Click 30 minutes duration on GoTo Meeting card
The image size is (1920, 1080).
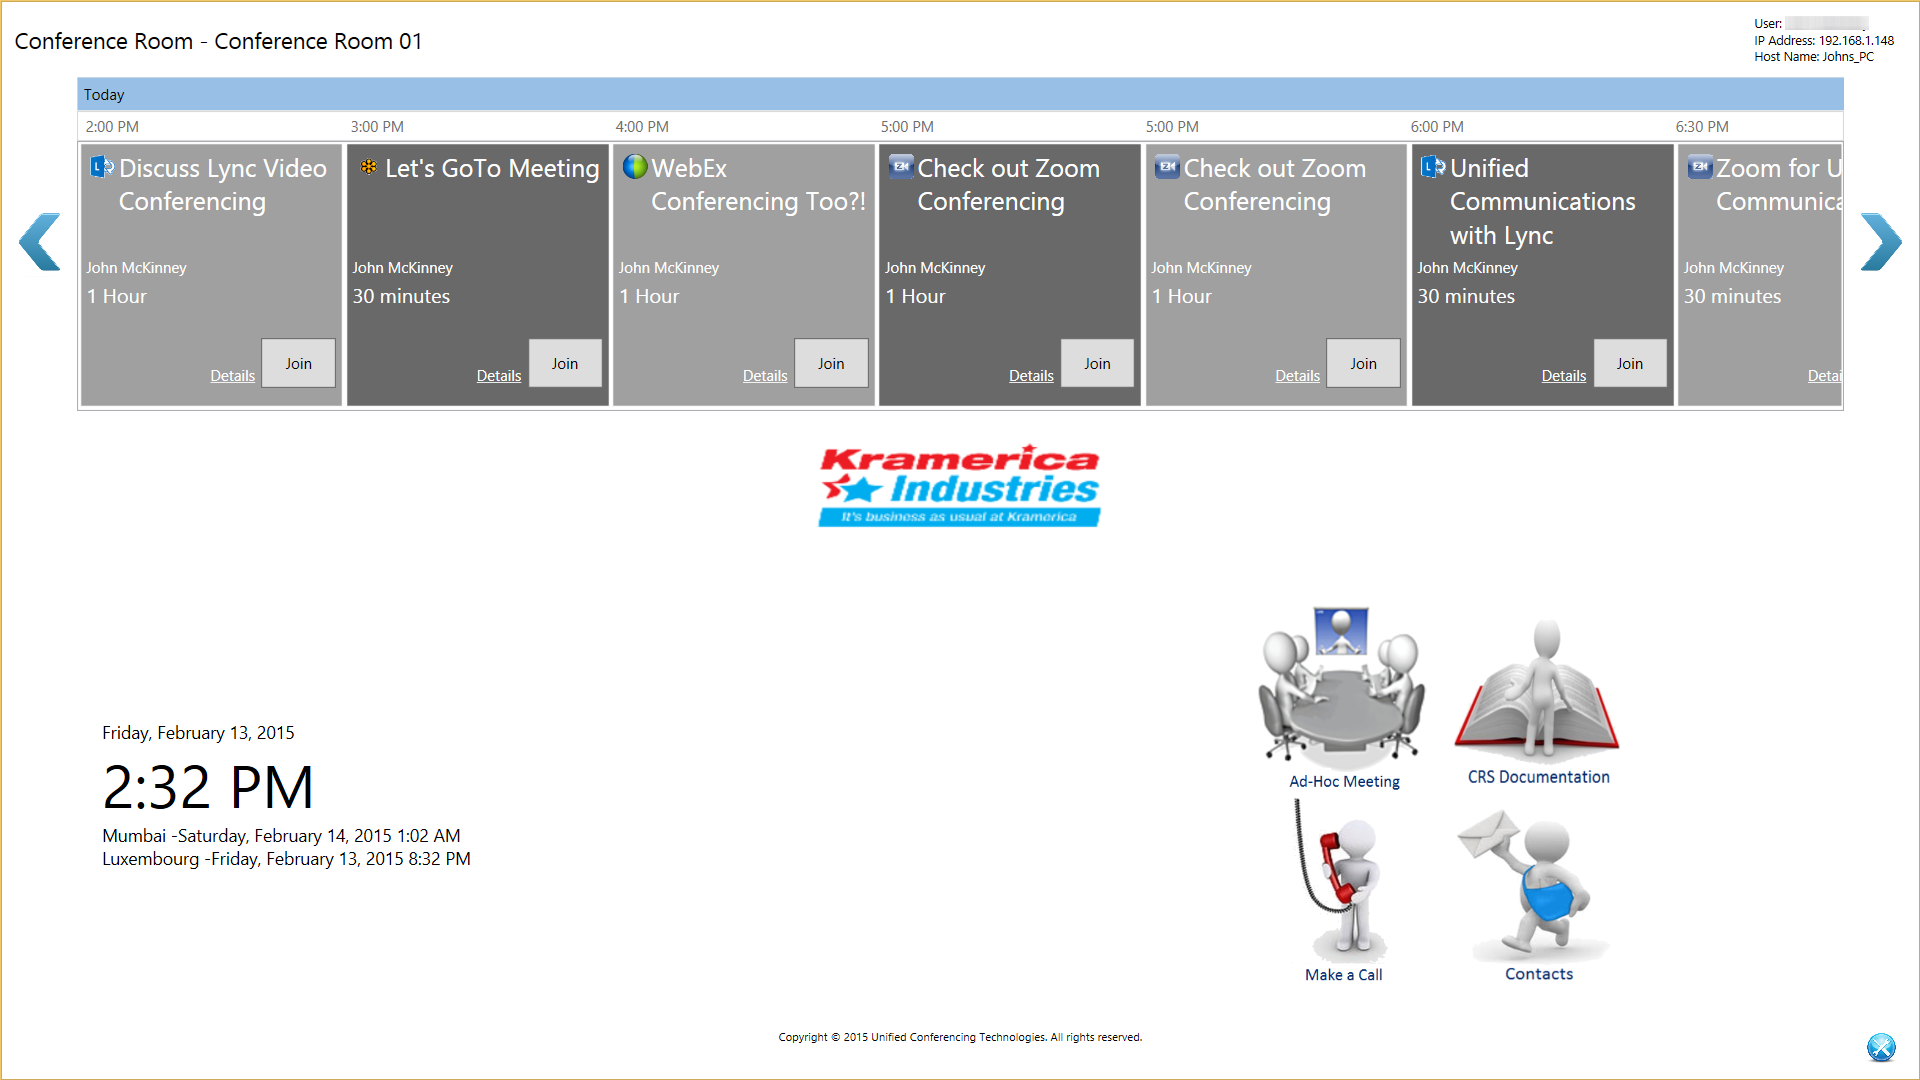point(401,296)
